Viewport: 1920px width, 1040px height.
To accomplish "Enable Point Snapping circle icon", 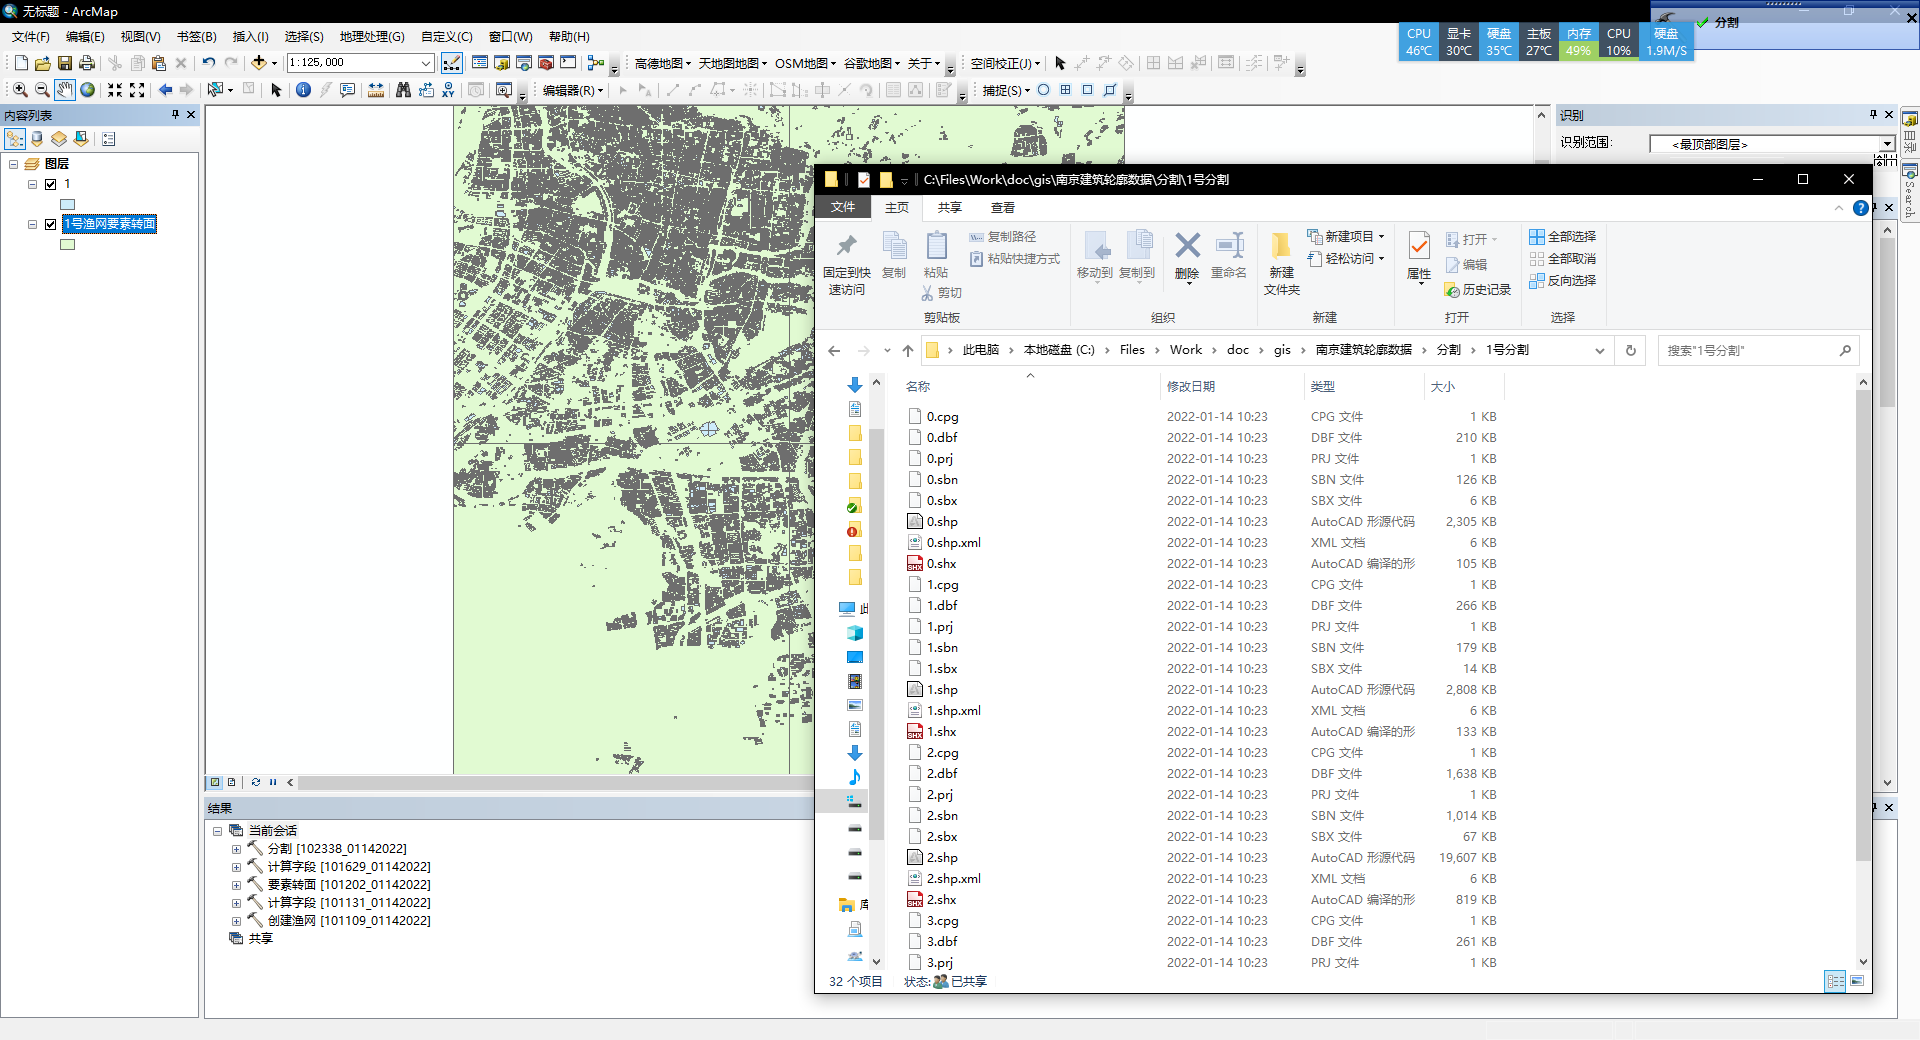I will (x=1043, y=90).
